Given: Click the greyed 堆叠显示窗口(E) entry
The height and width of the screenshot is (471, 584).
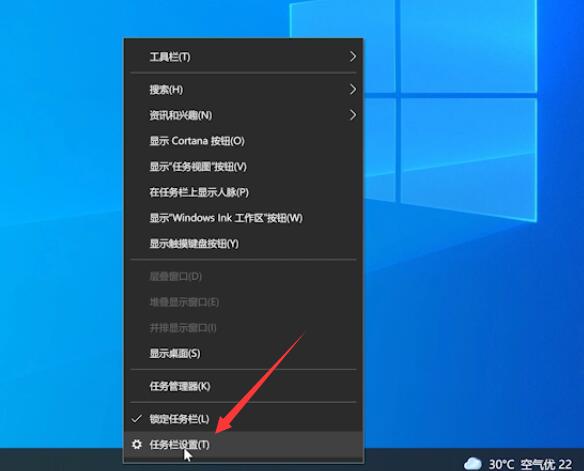Looking at the screenshot, I should click(243, 302).
